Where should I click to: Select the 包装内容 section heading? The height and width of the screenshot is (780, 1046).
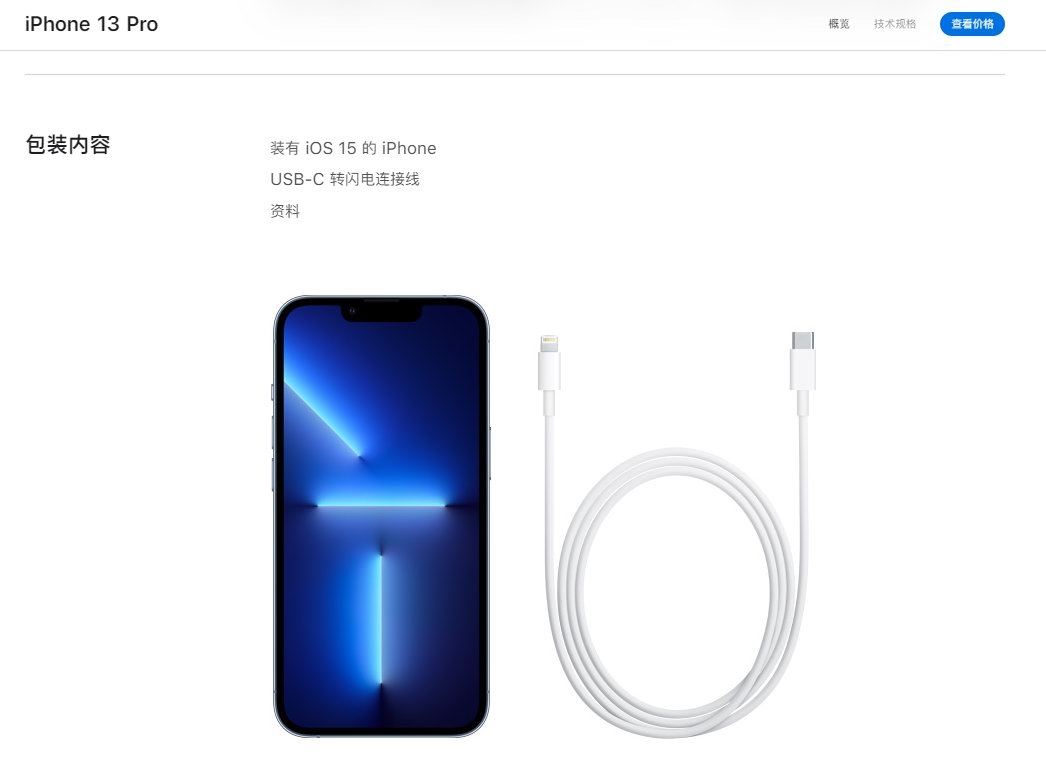(67, 145)
